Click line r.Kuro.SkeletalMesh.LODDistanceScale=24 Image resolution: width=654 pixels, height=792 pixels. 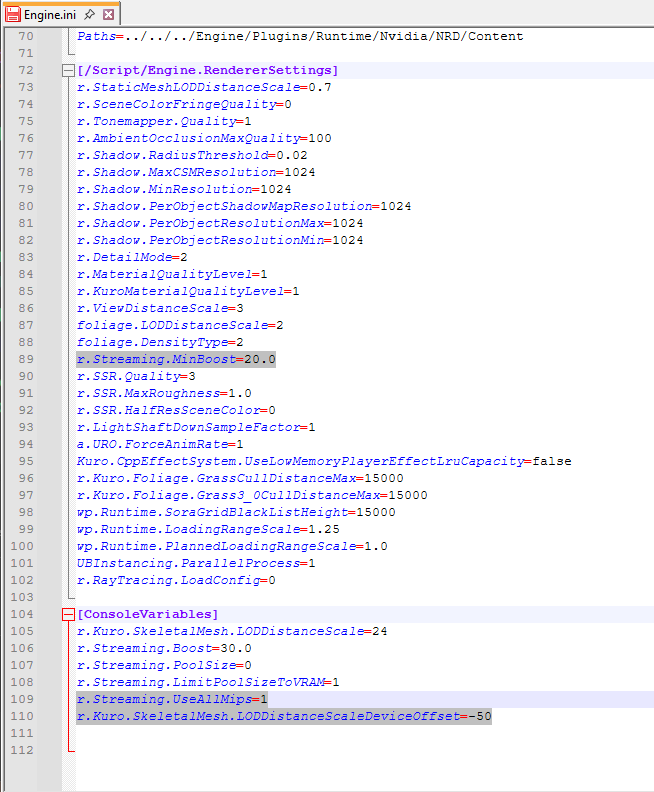click(232, 631)
